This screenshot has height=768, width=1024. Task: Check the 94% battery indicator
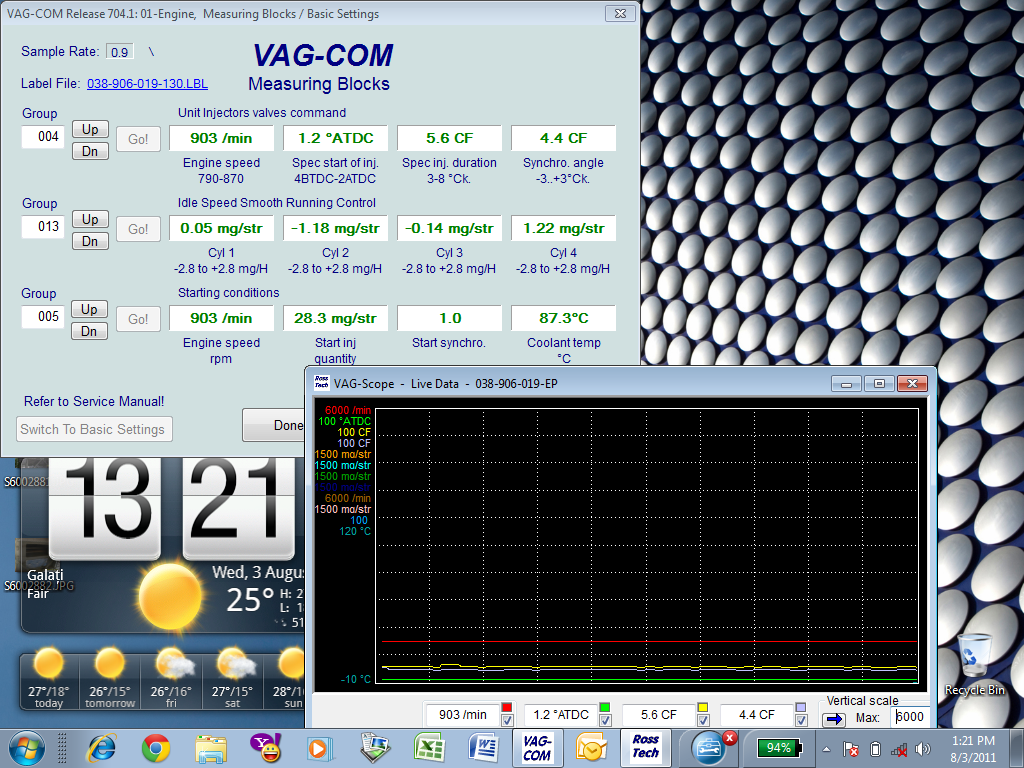(779, 748)
